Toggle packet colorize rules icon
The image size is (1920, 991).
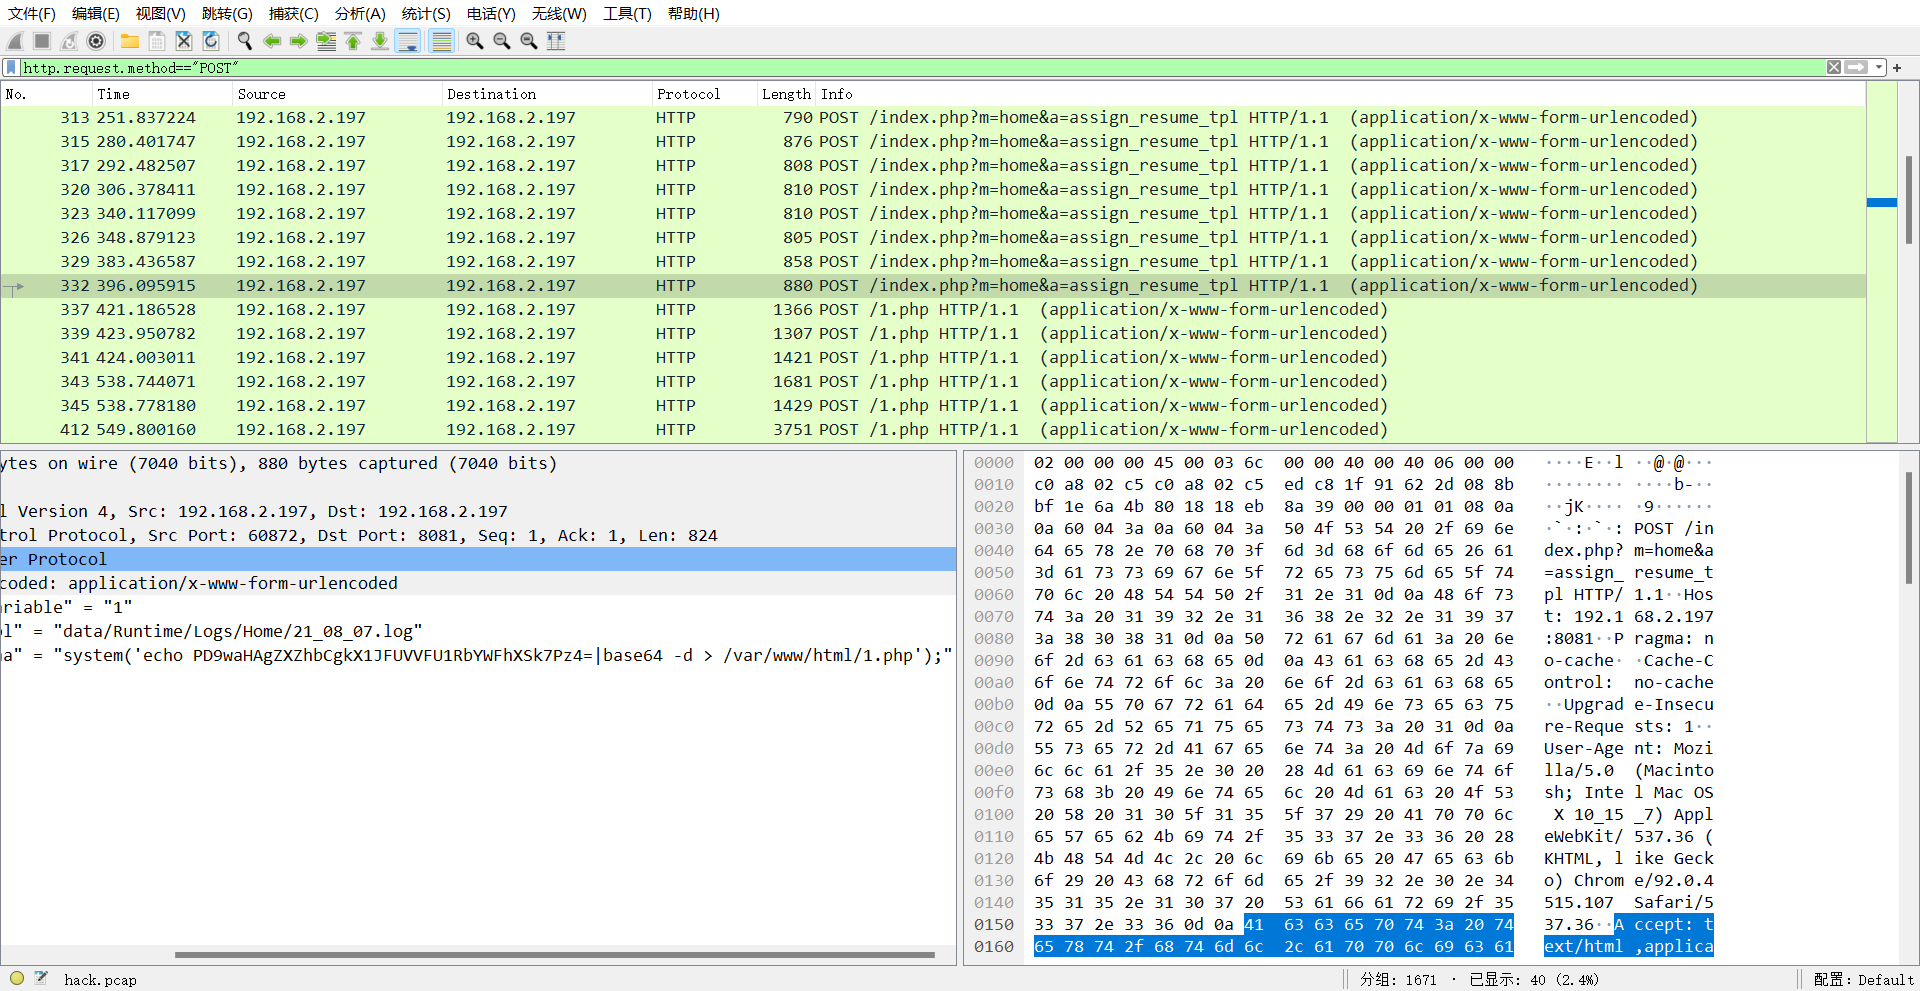[441, 41]
